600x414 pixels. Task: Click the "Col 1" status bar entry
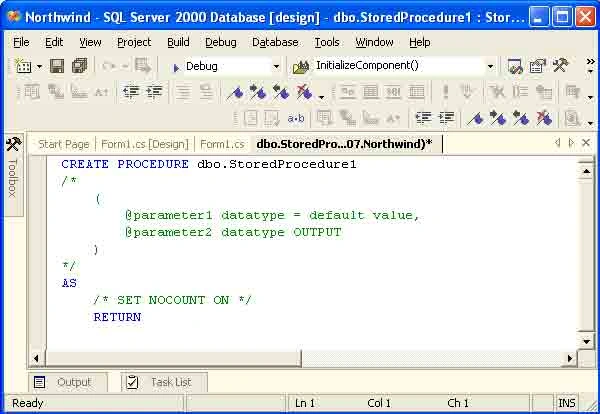(x=379, y=403)
